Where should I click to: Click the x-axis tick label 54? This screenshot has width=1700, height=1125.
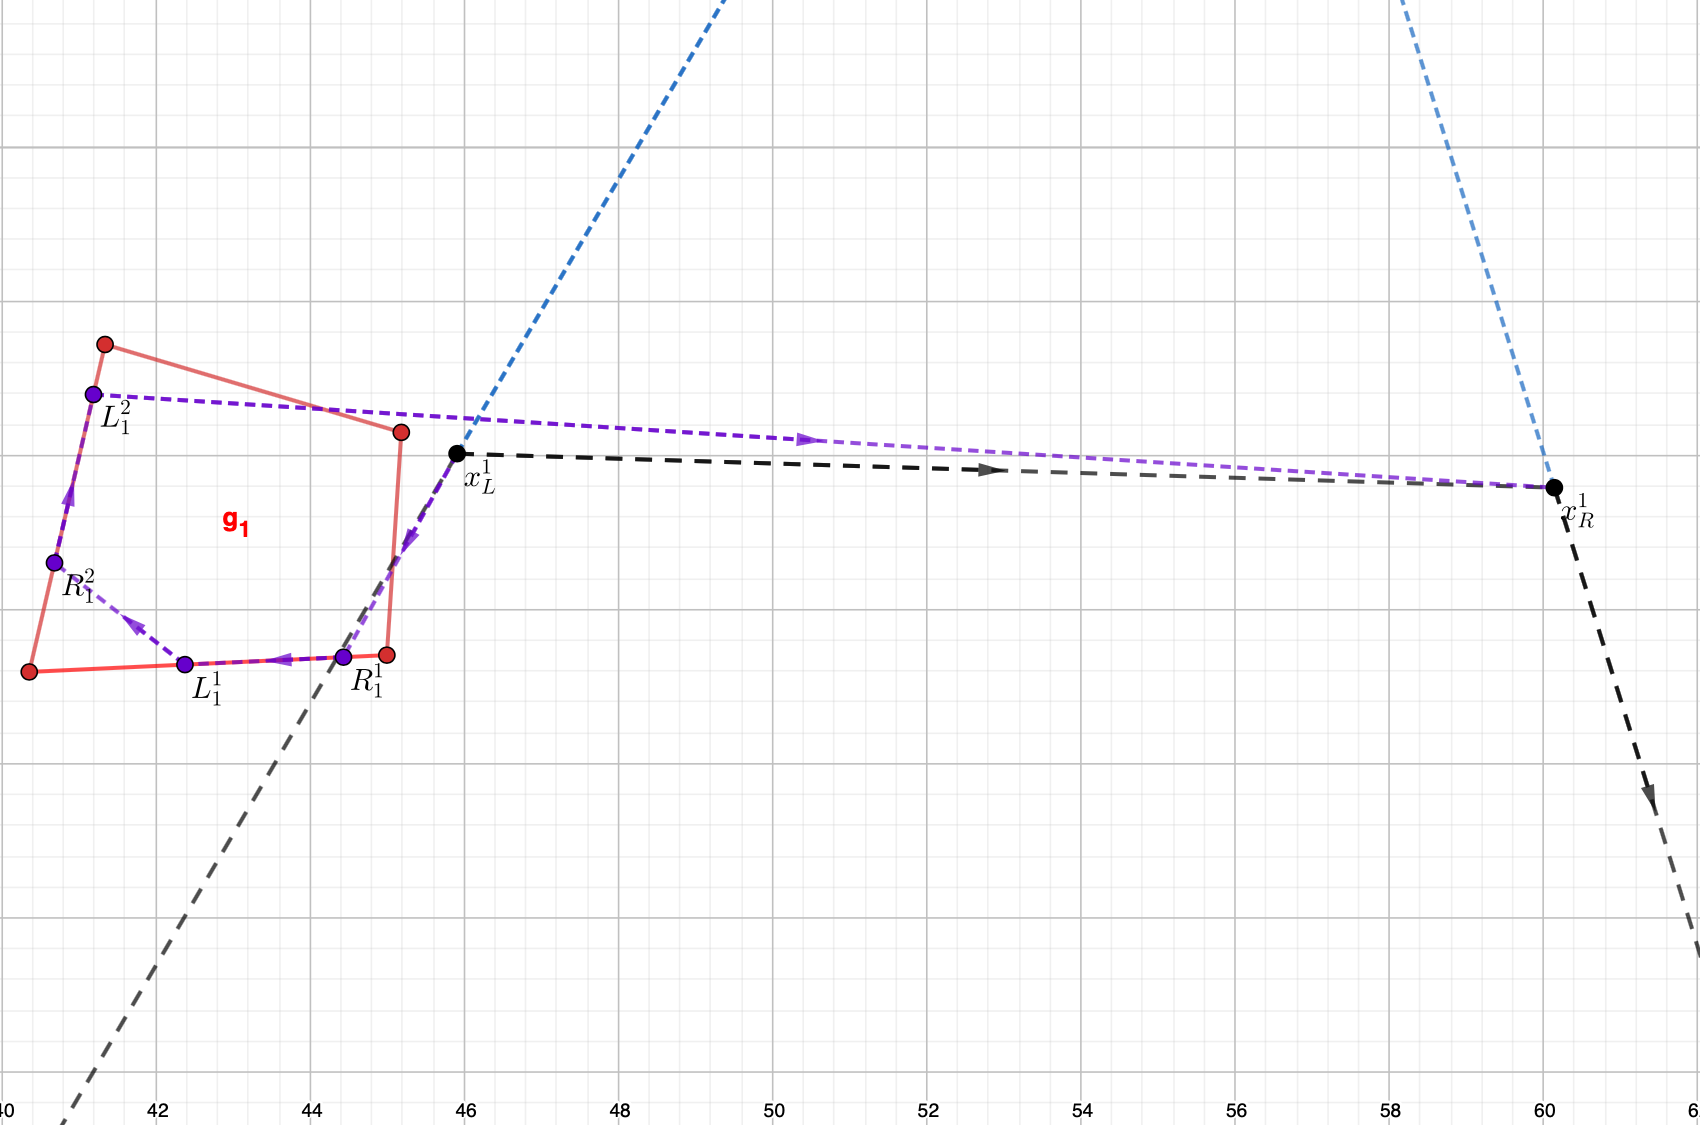[x=1082, y=1111]
